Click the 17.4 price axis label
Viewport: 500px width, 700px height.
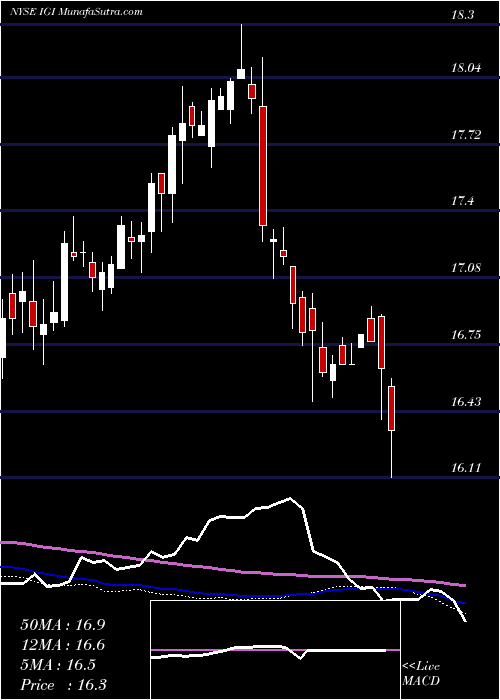pyautogui.click(x=462, y=201)
